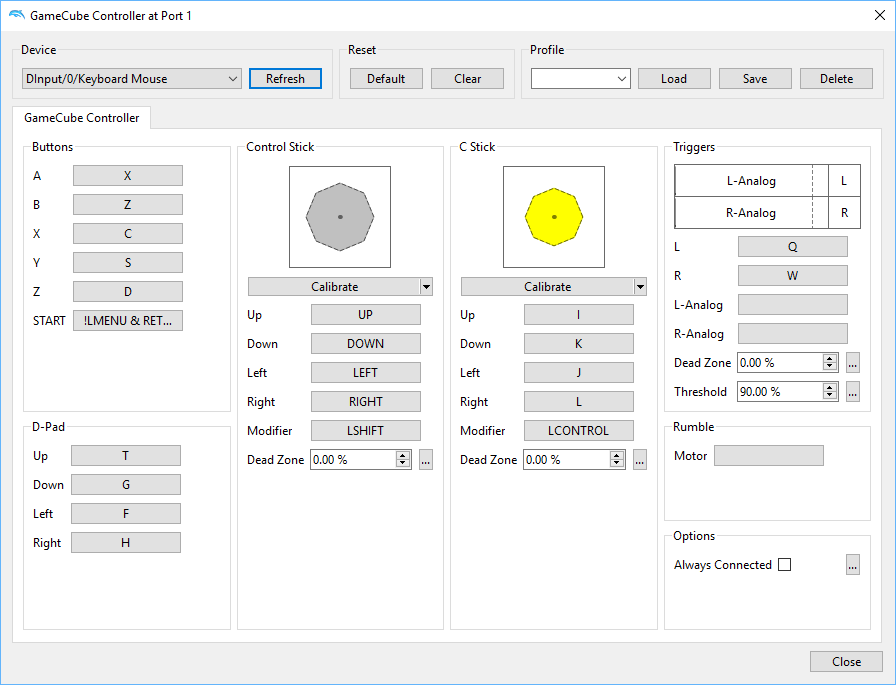Remap D-Pad Up binding
Image resolution: width=896 pixels, height=685 pixels.
126,456
